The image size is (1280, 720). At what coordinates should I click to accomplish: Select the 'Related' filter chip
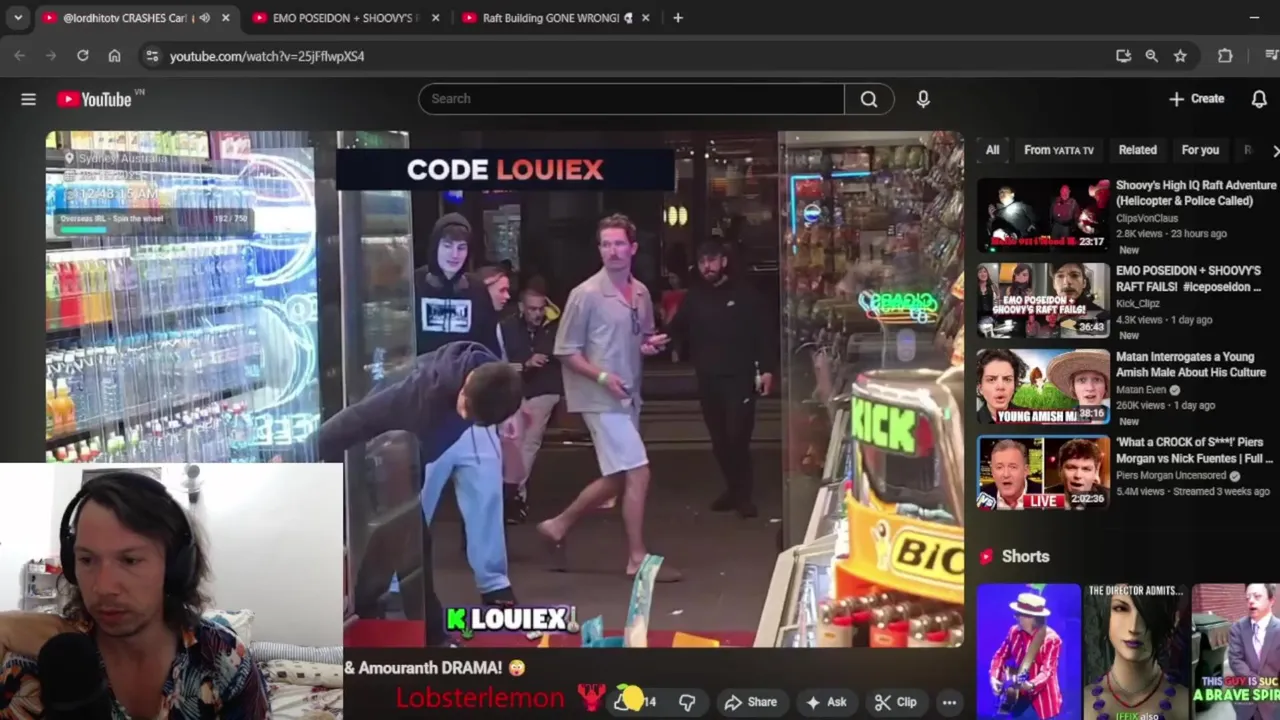pos(1137,150)
